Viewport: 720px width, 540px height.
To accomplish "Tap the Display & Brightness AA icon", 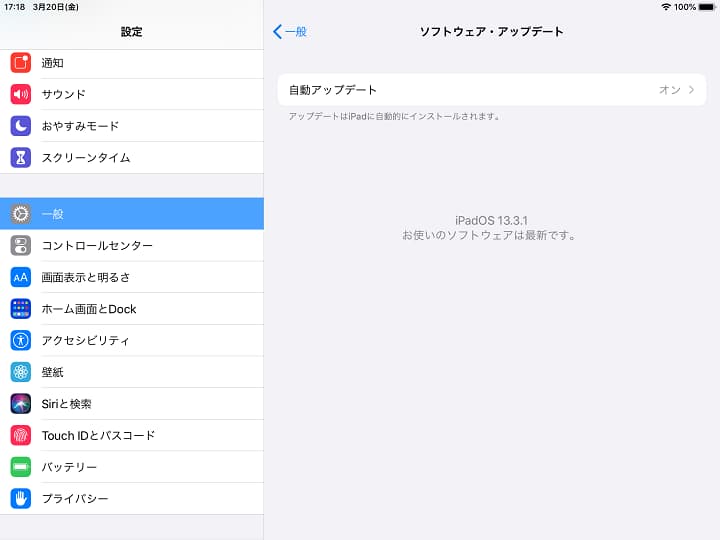I will tap(21, 277).
